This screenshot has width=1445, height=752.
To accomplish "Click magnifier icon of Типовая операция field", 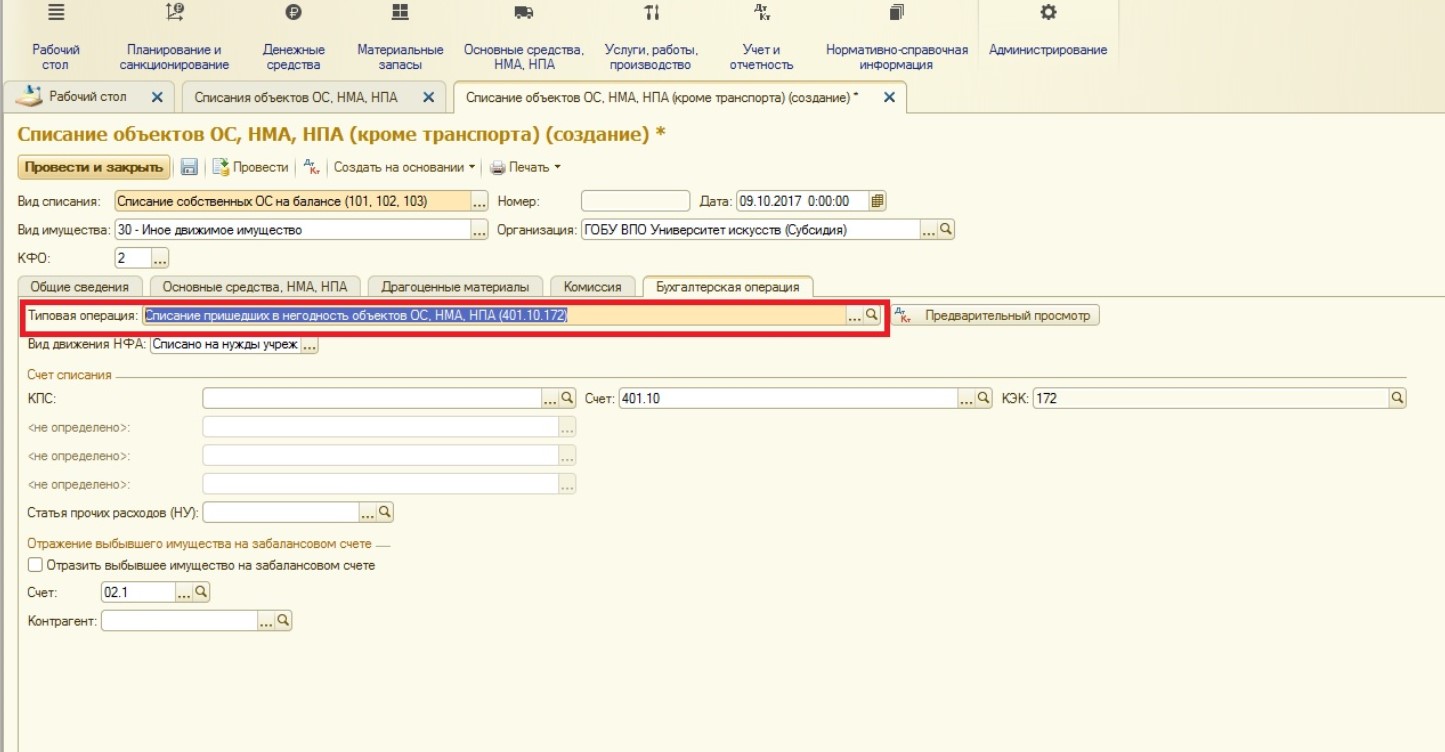I will (872, 315).
